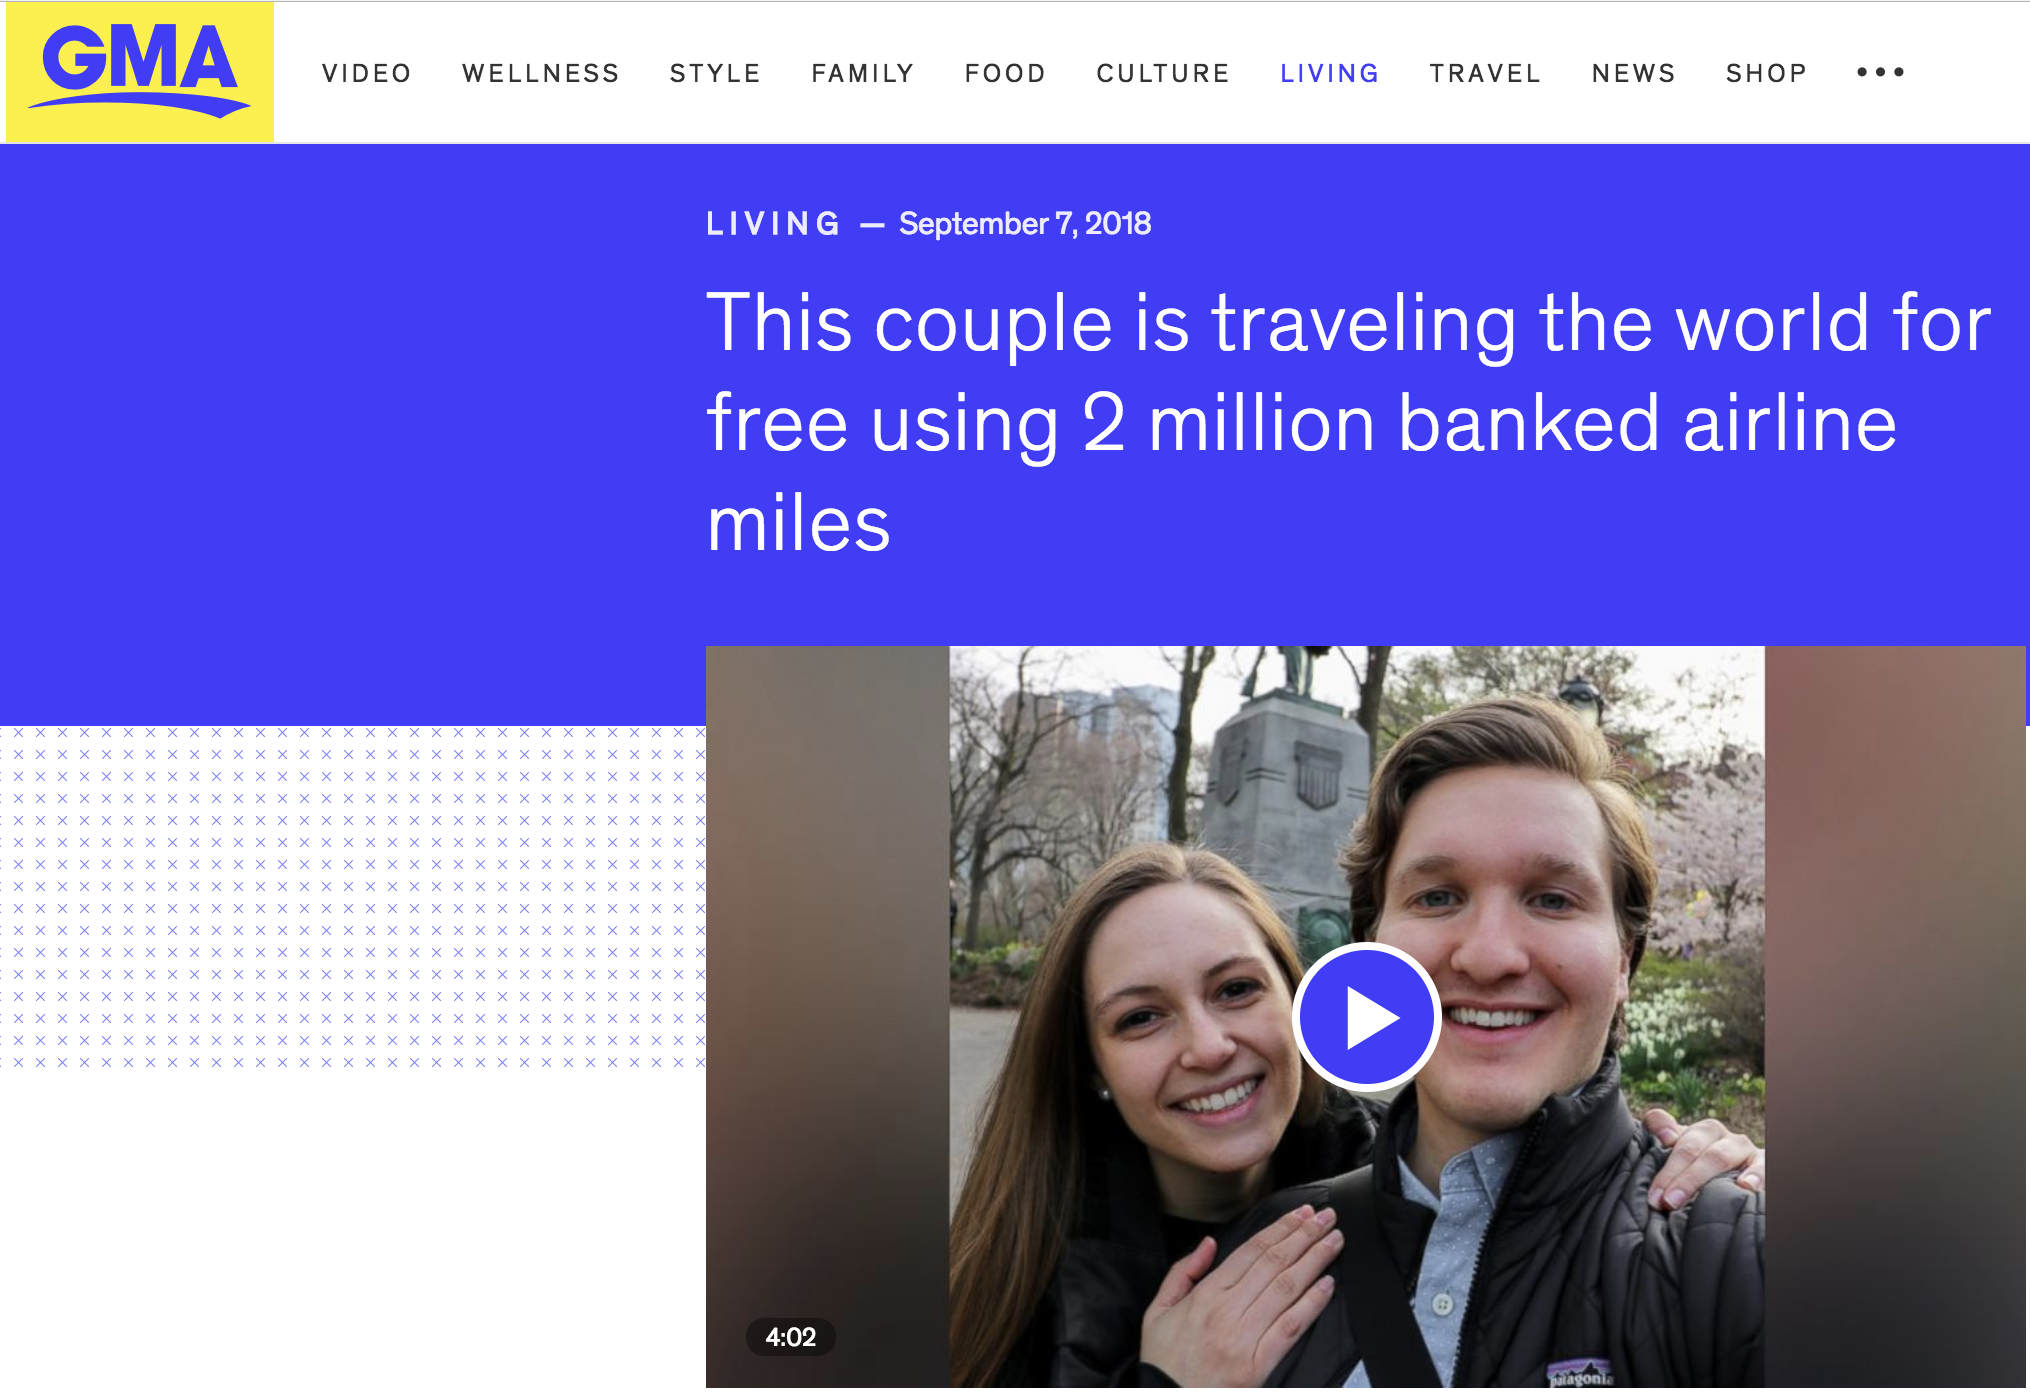Select the highlighted Living tab

[x=1330, y=73]
